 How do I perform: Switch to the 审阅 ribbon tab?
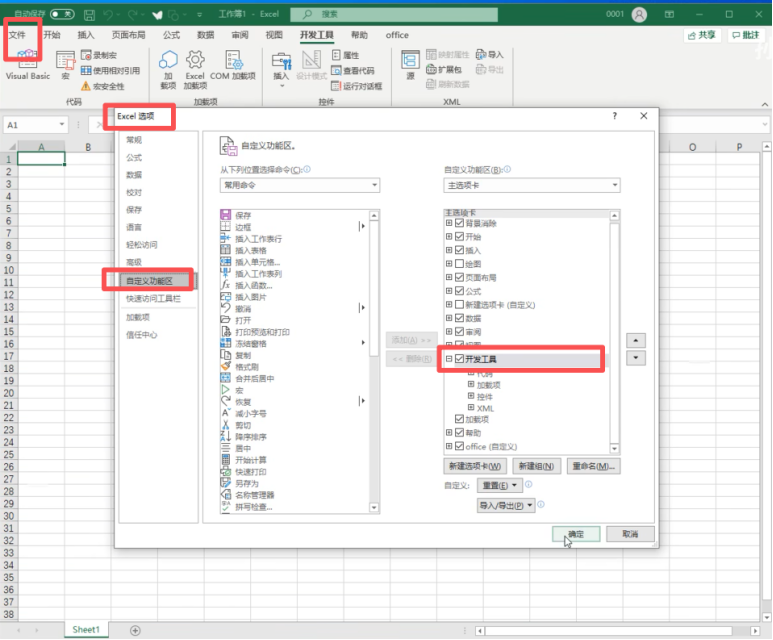point(240,35)
